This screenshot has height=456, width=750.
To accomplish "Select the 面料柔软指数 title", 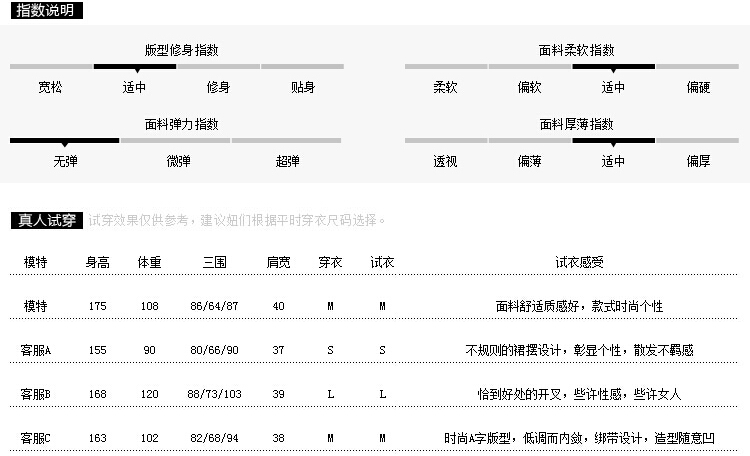I will click(576, 50).
